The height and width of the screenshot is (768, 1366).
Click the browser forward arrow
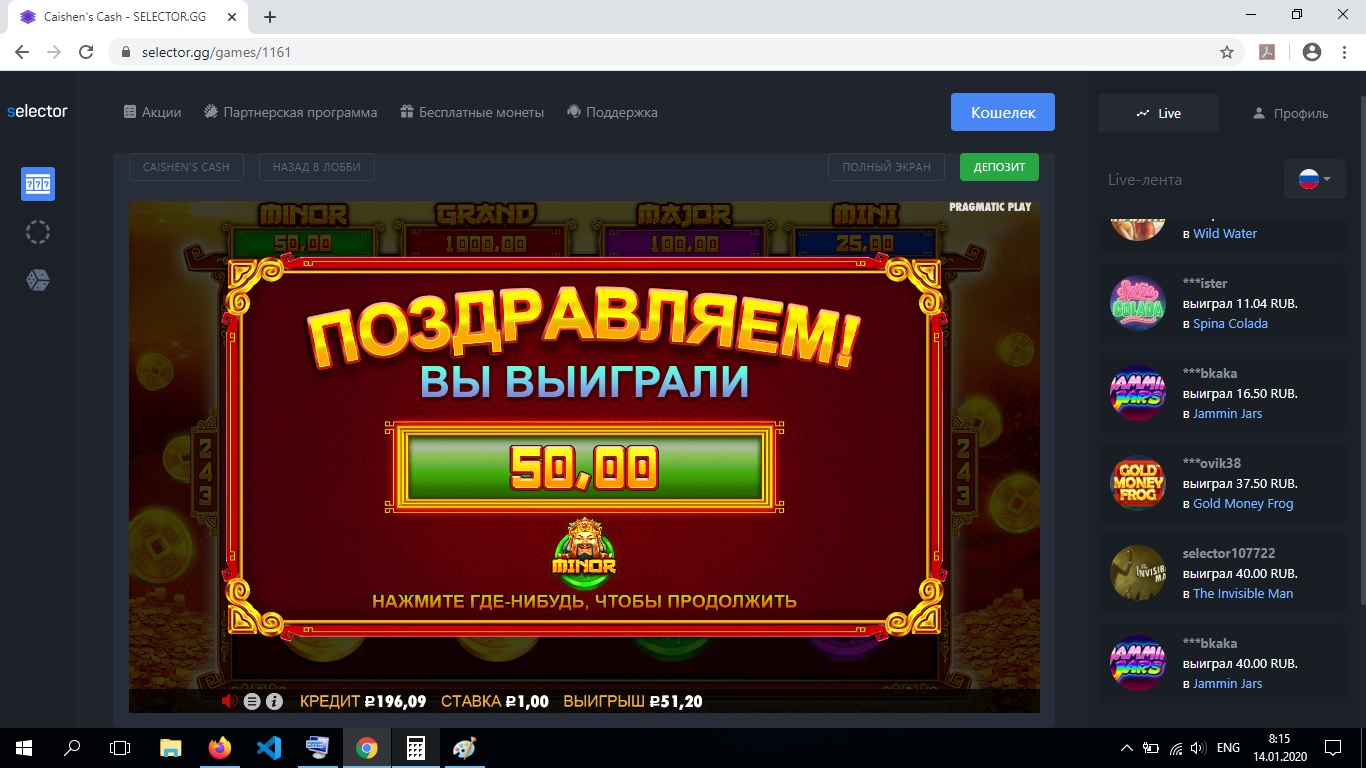click(x=54, y=52)
